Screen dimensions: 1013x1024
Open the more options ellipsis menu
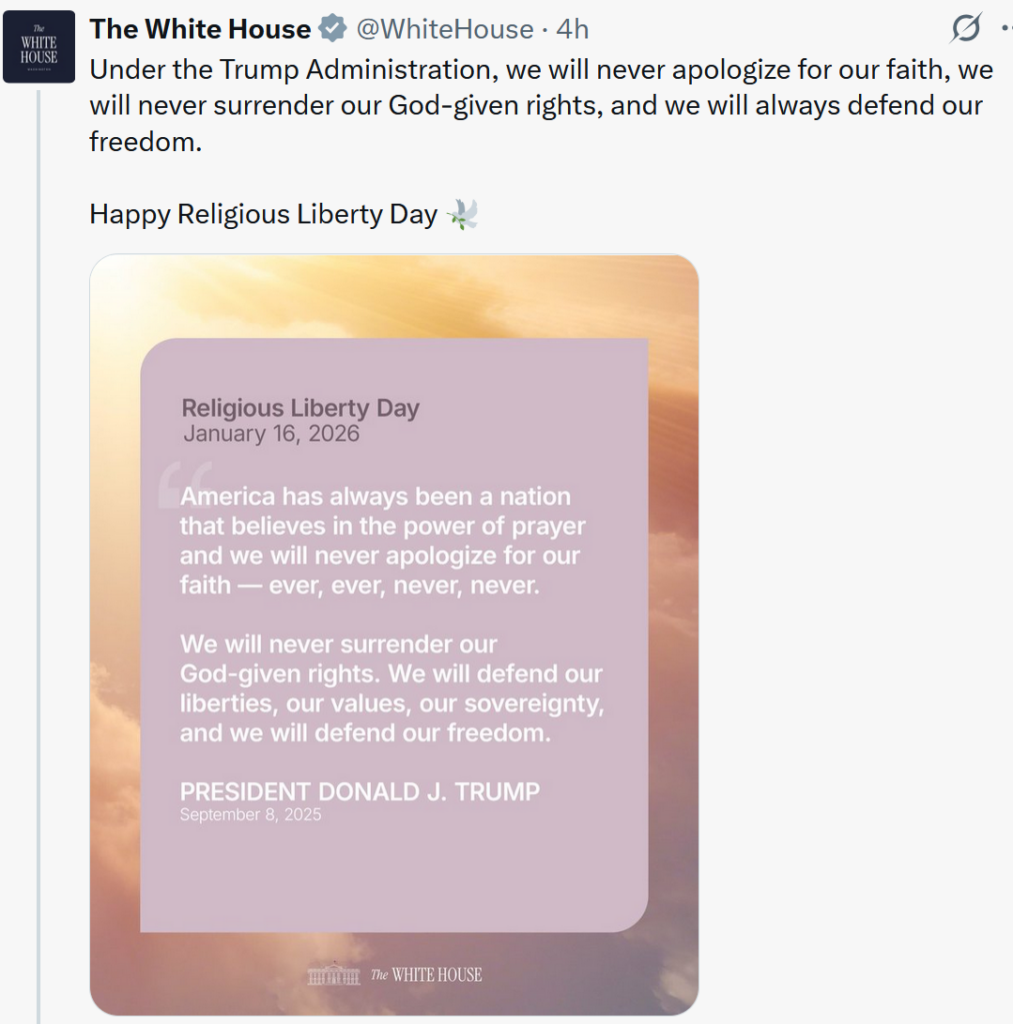[x=1006, y=28]
